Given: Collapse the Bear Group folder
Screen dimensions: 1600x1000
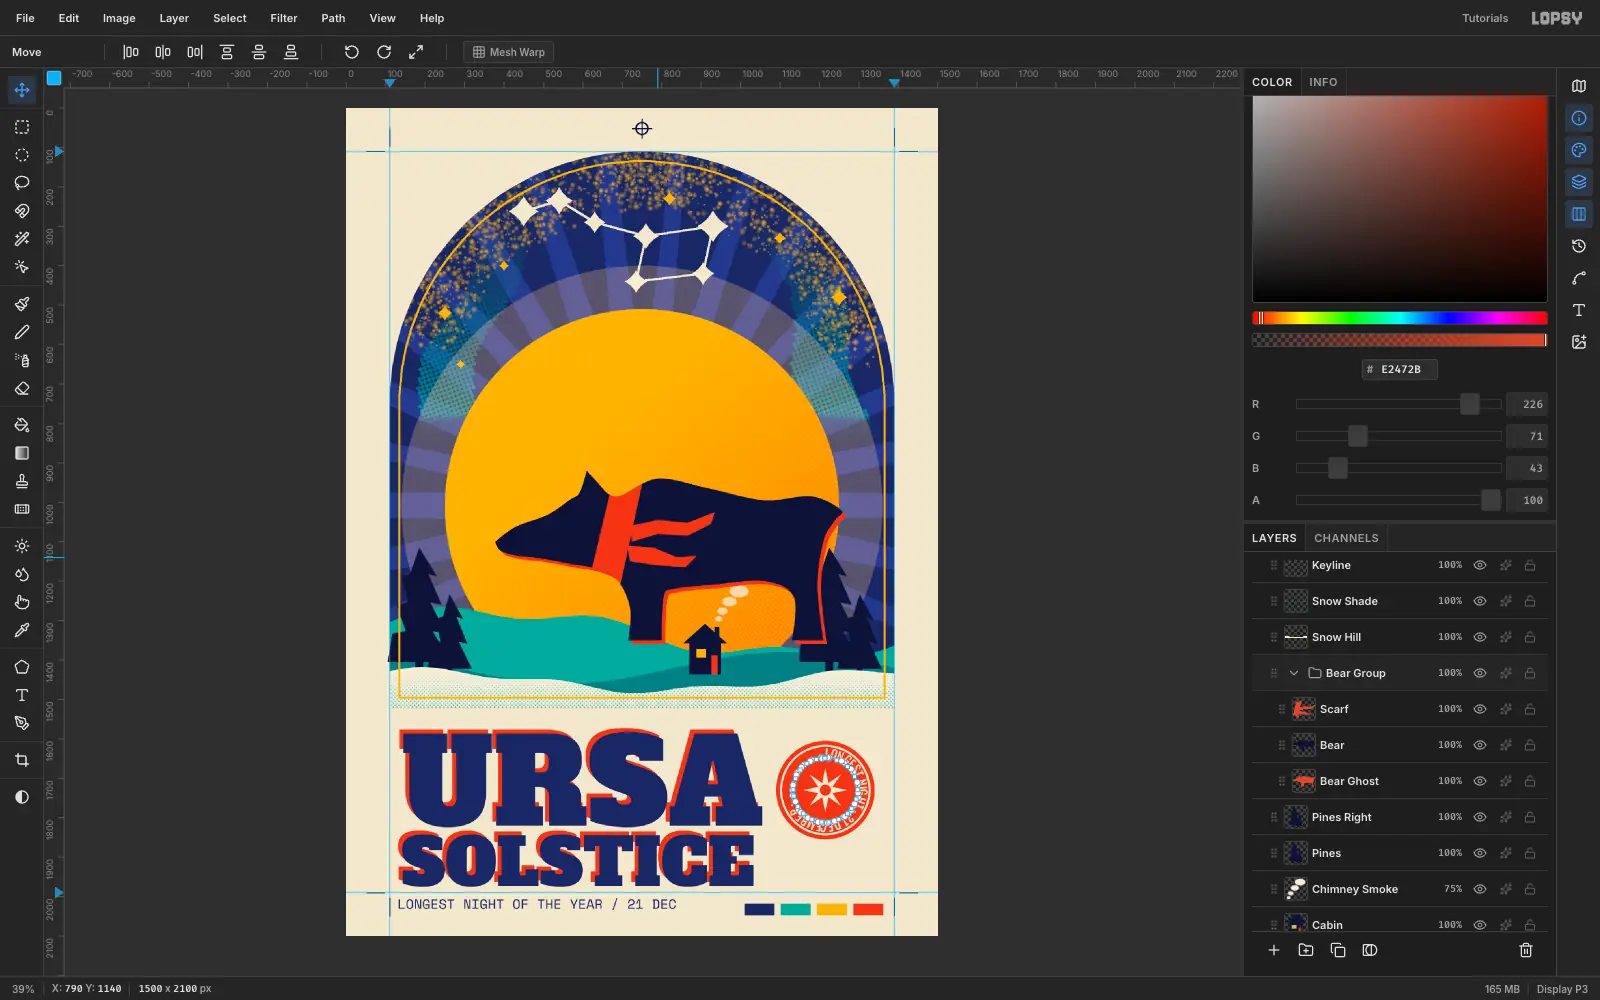Looking at the screenshot, I should [1294, 673].
